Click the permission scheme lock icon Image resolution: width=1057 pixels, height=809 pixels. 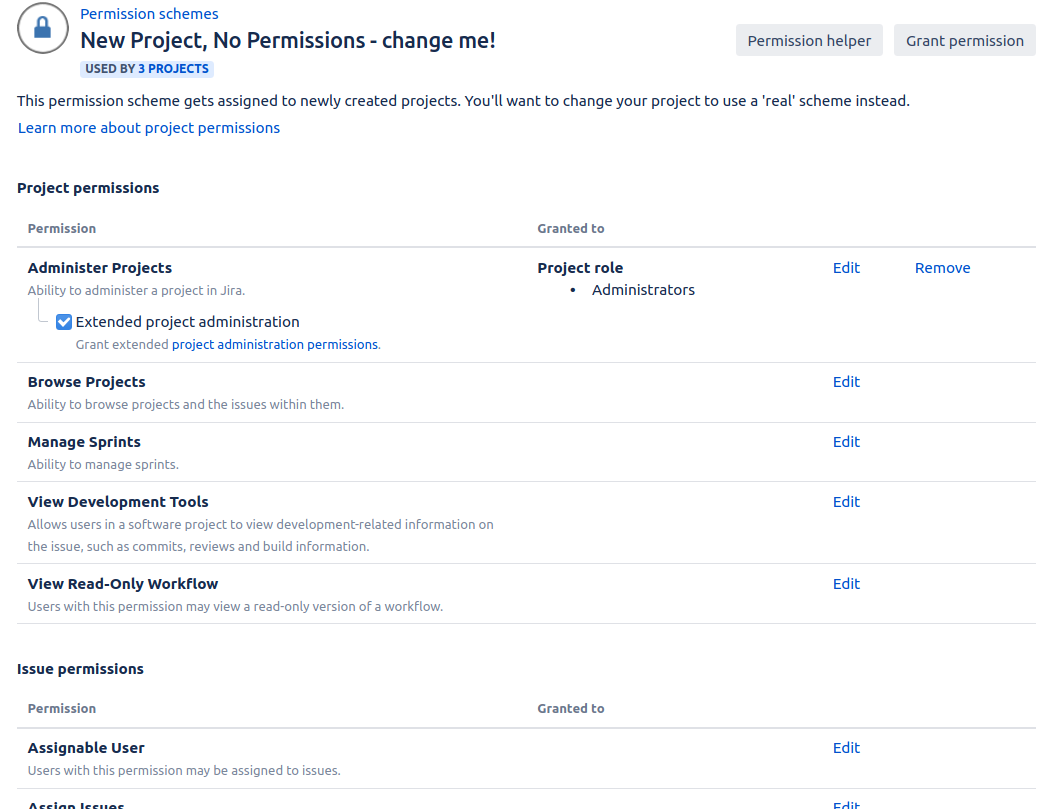coord(42,28)
